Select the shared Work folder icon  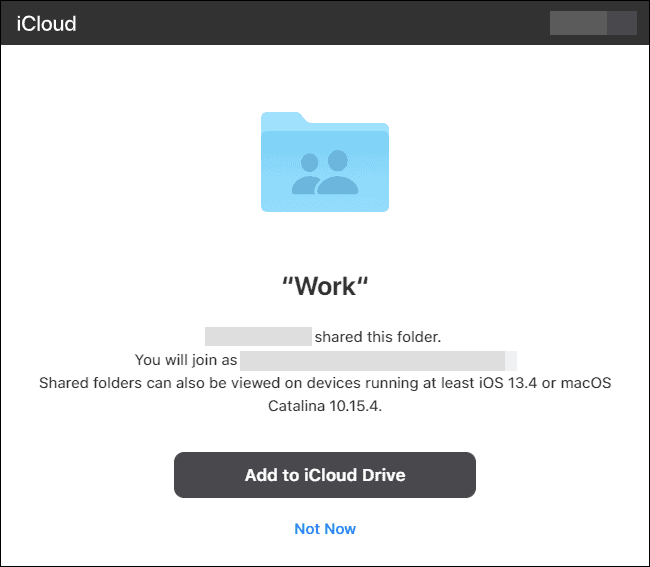pyautogui.click(x=325, y=162)
